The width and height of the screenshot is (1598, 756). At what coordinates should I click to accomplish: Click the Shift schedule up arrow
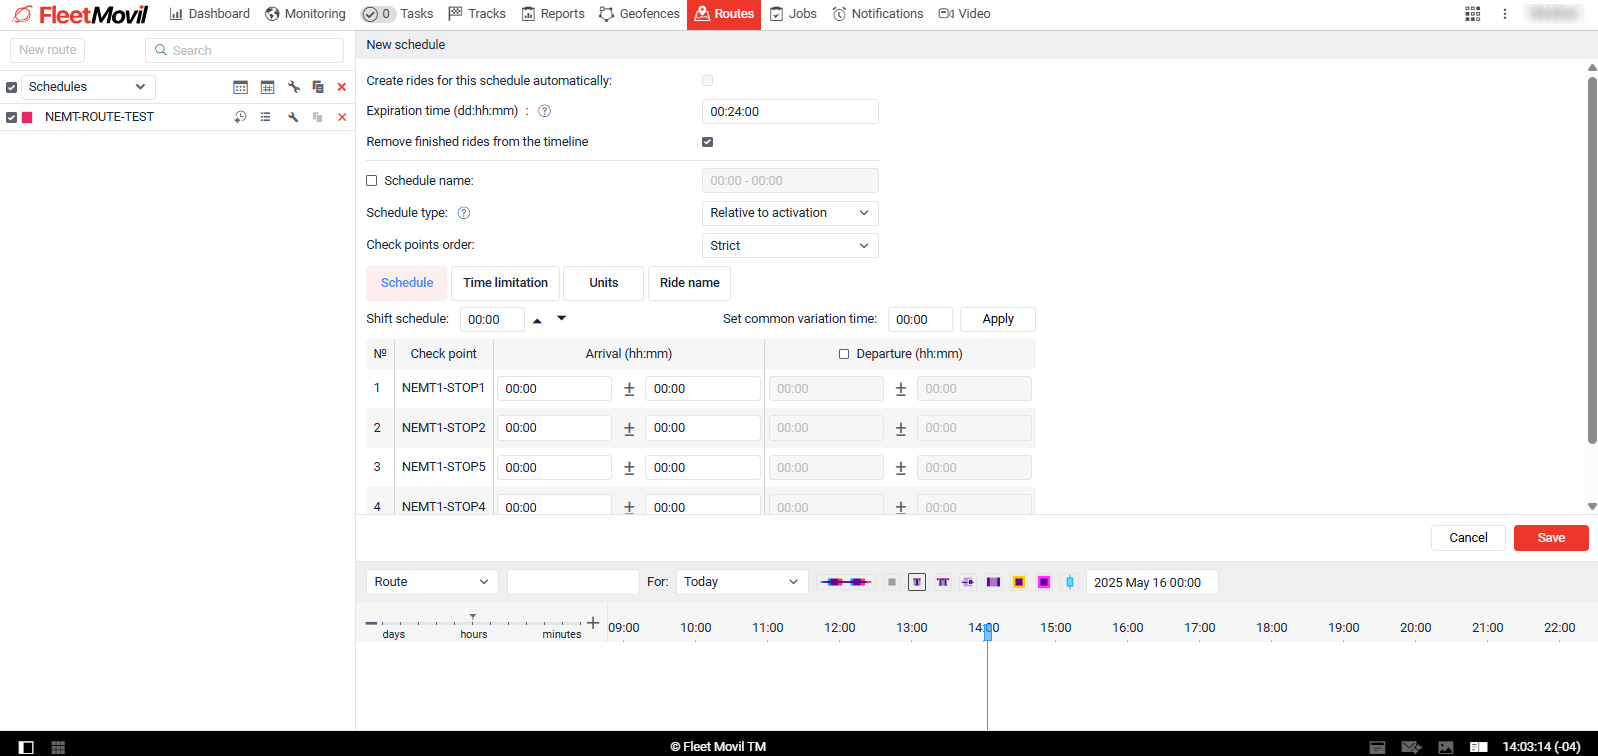[x=537, y=320]
